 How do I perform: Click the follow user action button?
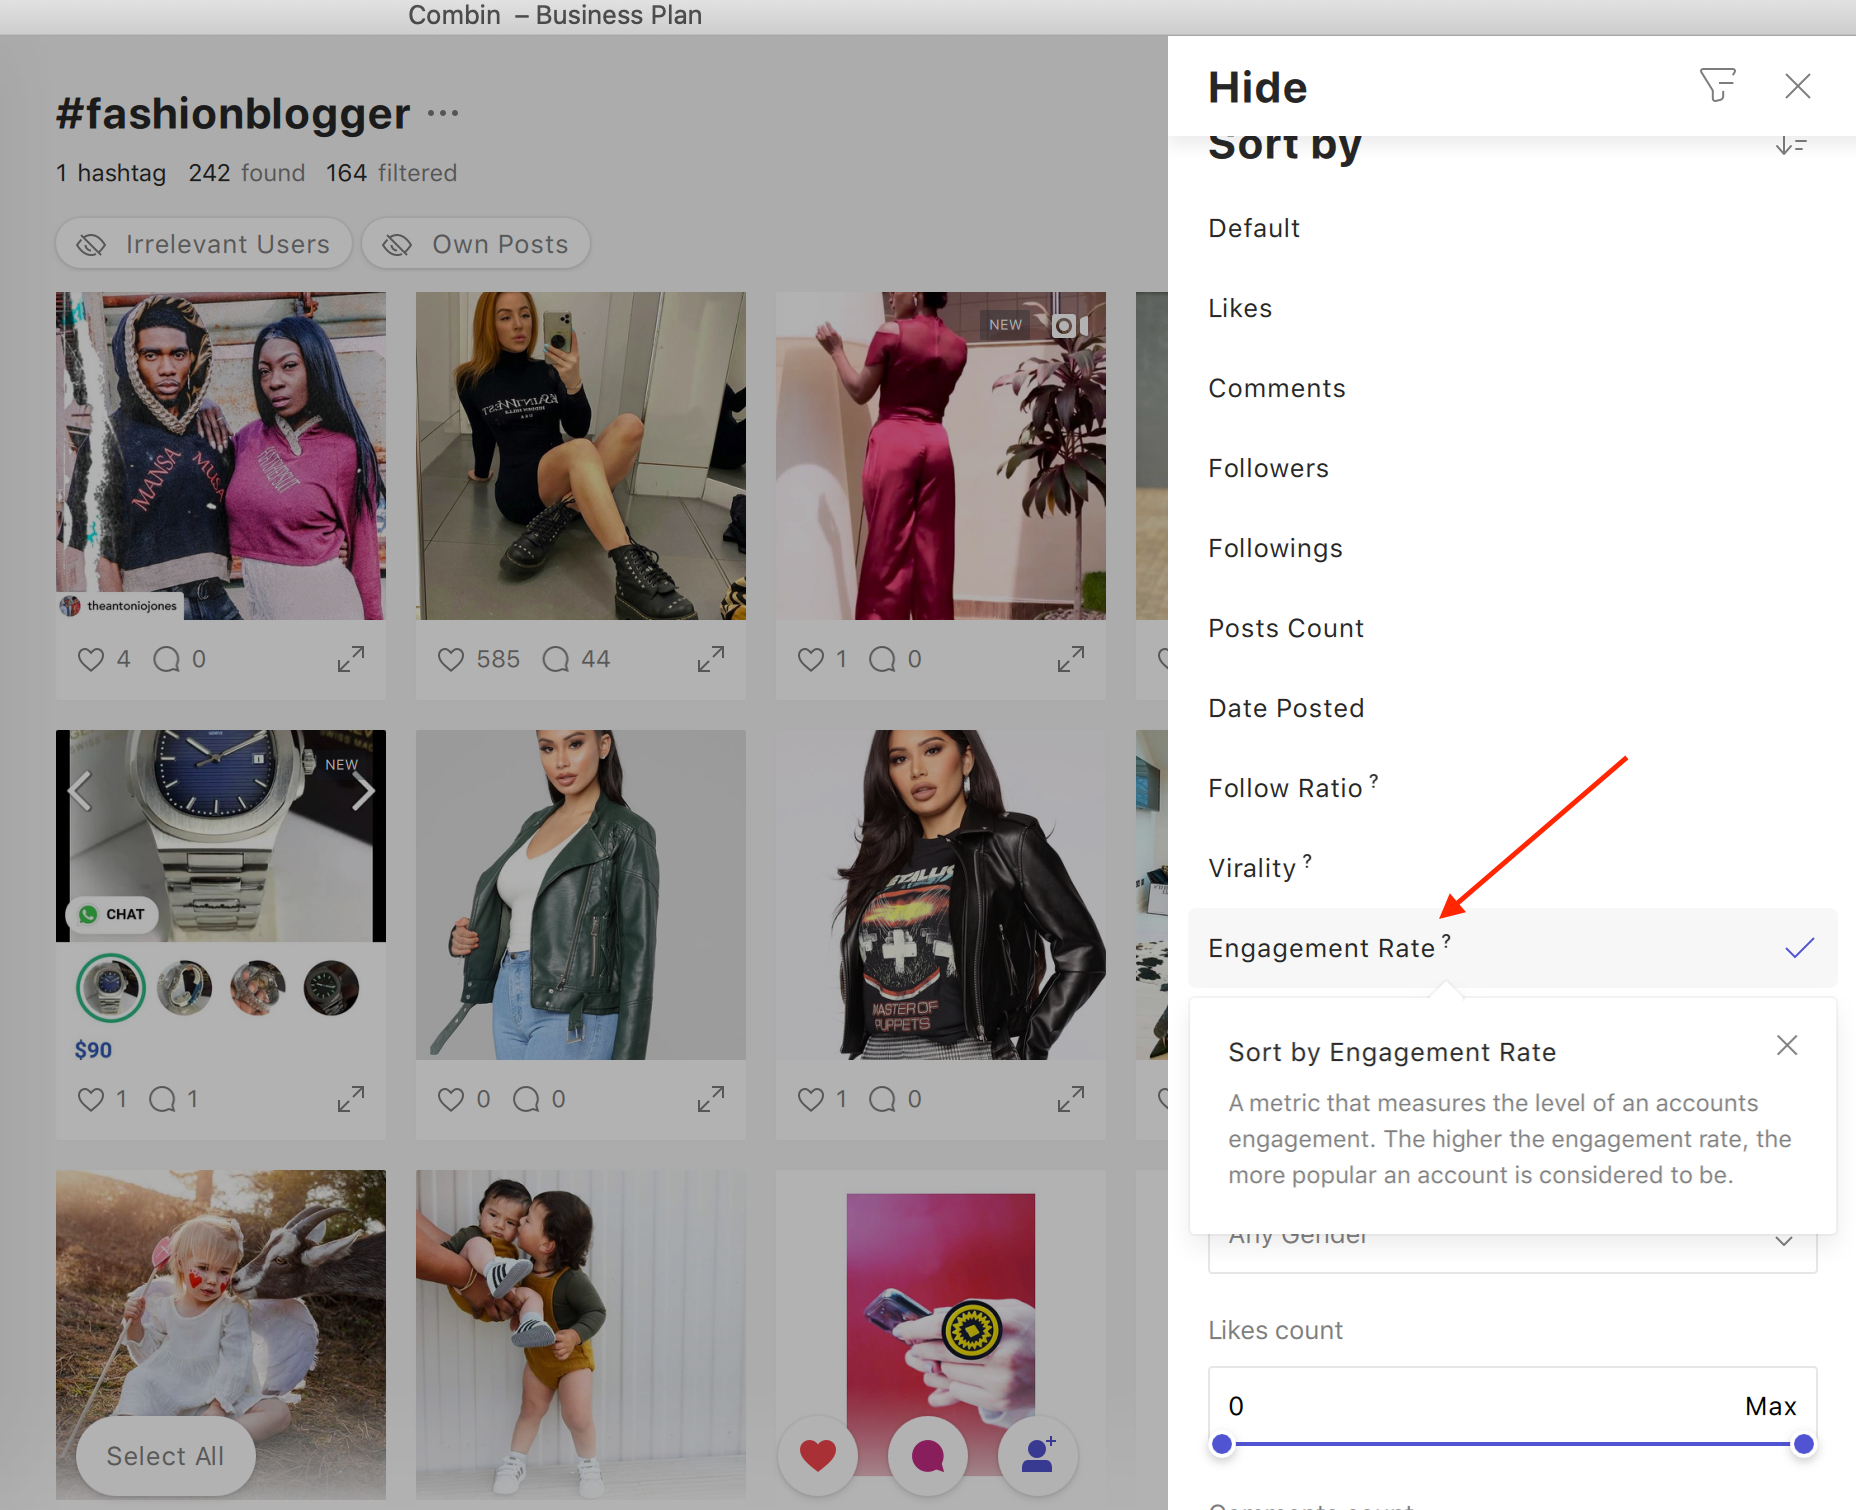(x=1038, y=1455)
